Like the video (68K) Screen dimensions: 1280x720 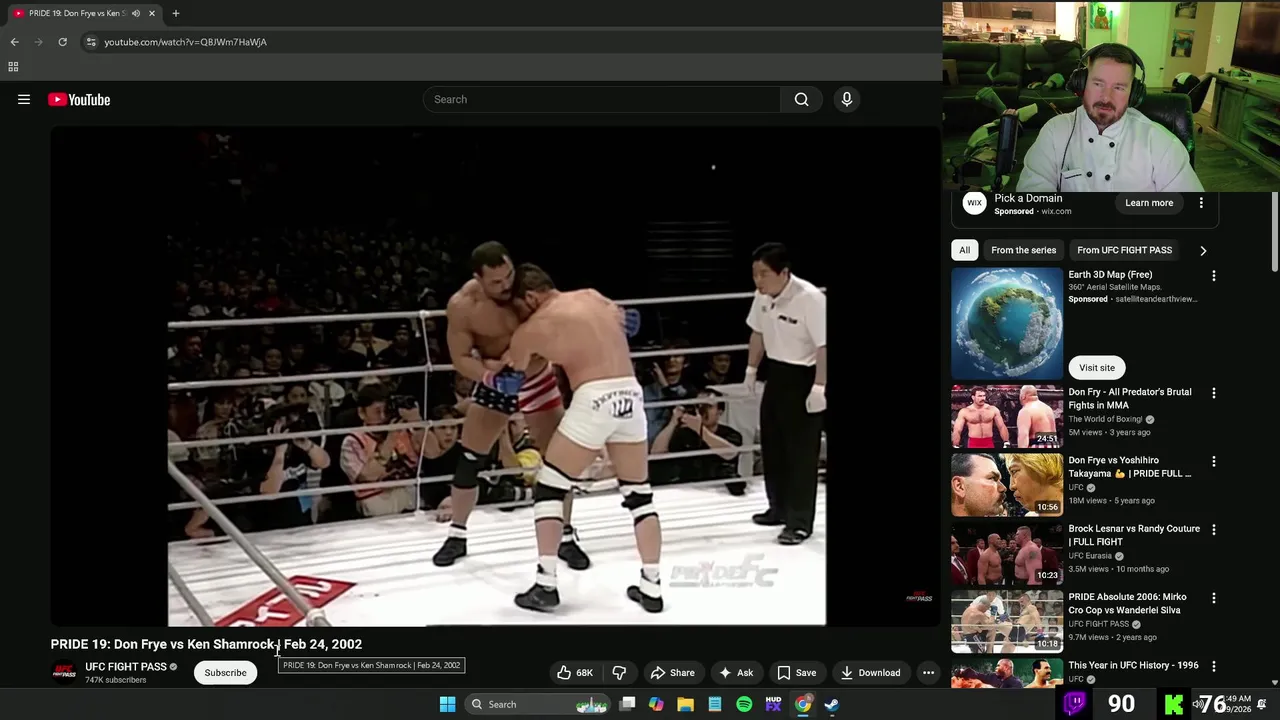tap(576, 673)
